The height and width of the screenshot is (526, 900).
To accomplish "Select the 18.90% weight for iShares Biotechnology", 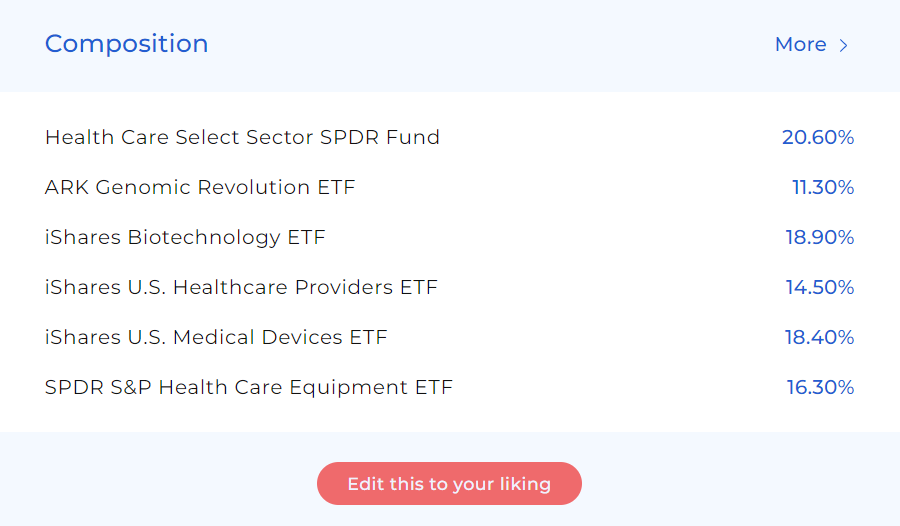I will tap(820, 237).
